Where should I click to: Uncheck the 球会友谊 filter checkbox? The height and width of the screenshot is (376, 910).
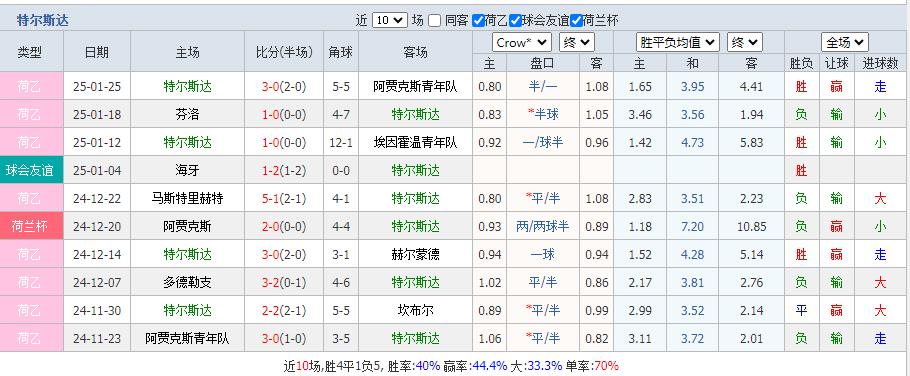(515, 21)
